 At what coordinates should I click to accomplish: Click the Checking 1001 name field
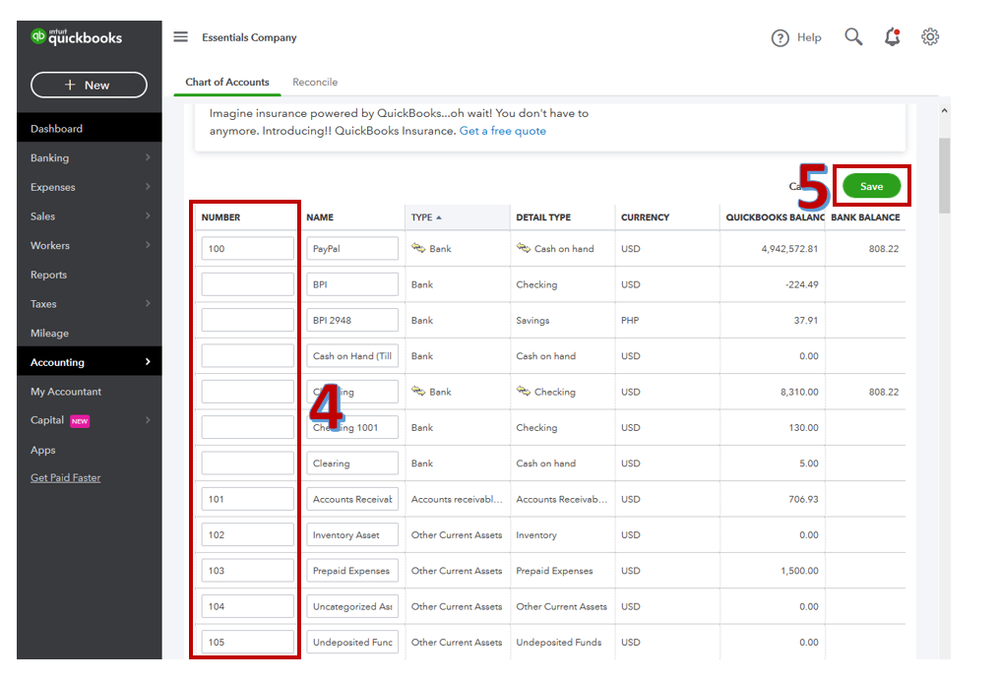click(x=352, y=428)
